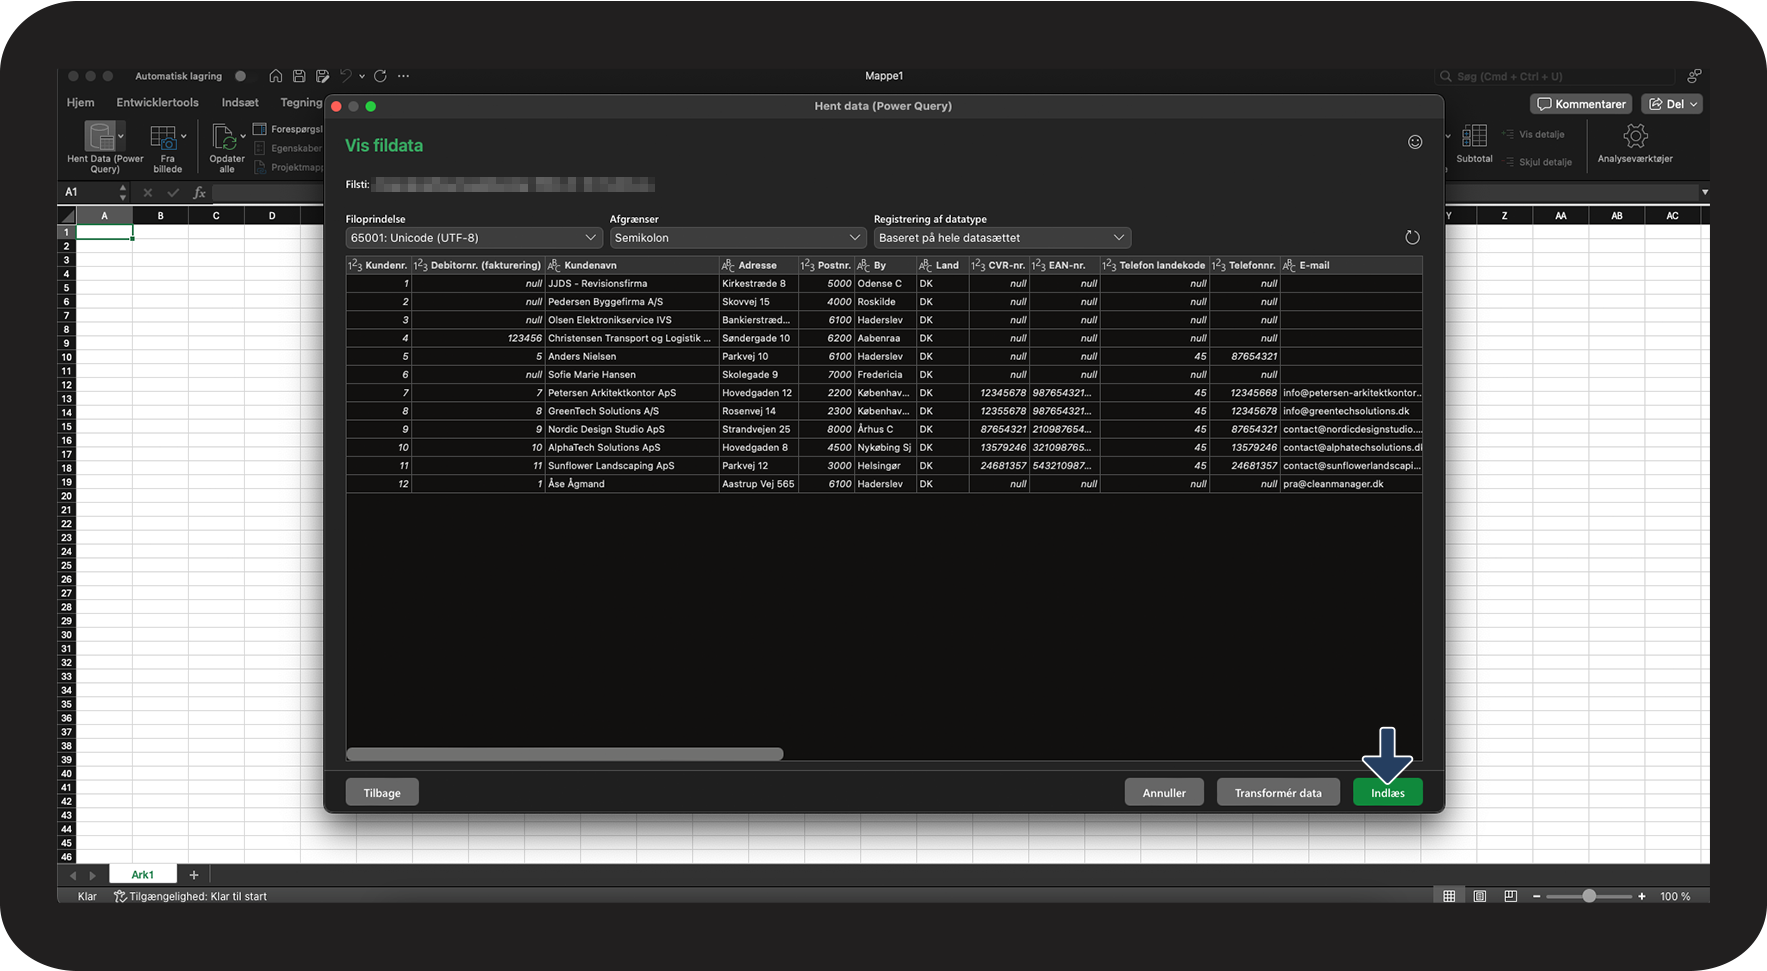Expand Registrering af datatype dropdown

[x=1001, y=238]
